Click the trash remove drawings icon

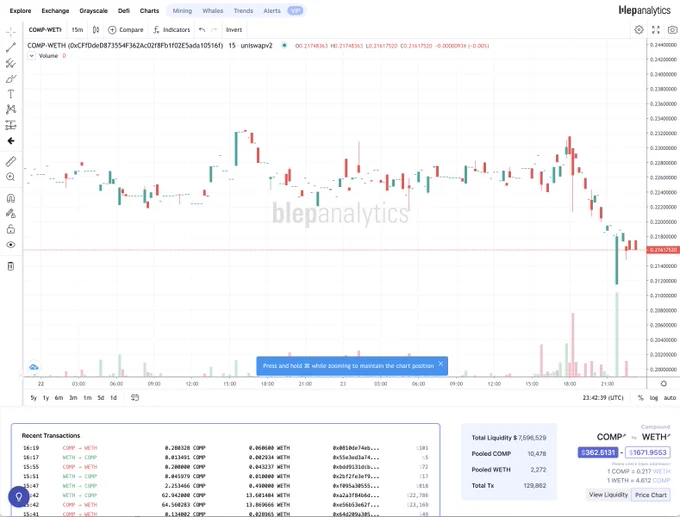[11, 266]
